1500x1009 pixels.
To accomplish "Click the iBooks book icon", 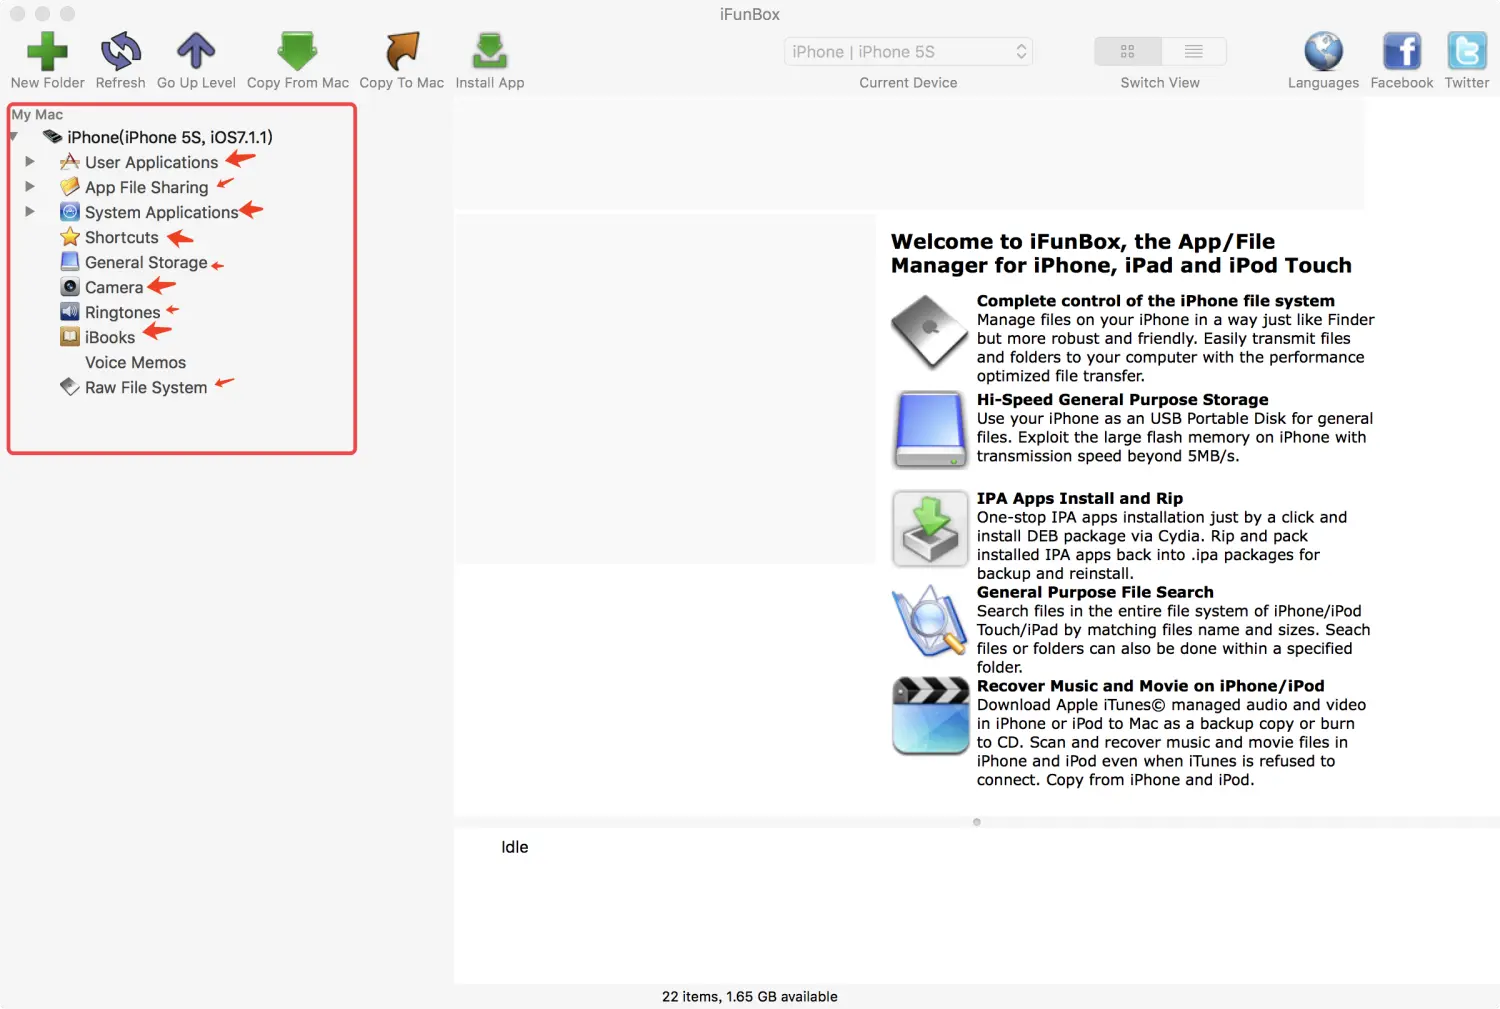I will tap(69, 336).
